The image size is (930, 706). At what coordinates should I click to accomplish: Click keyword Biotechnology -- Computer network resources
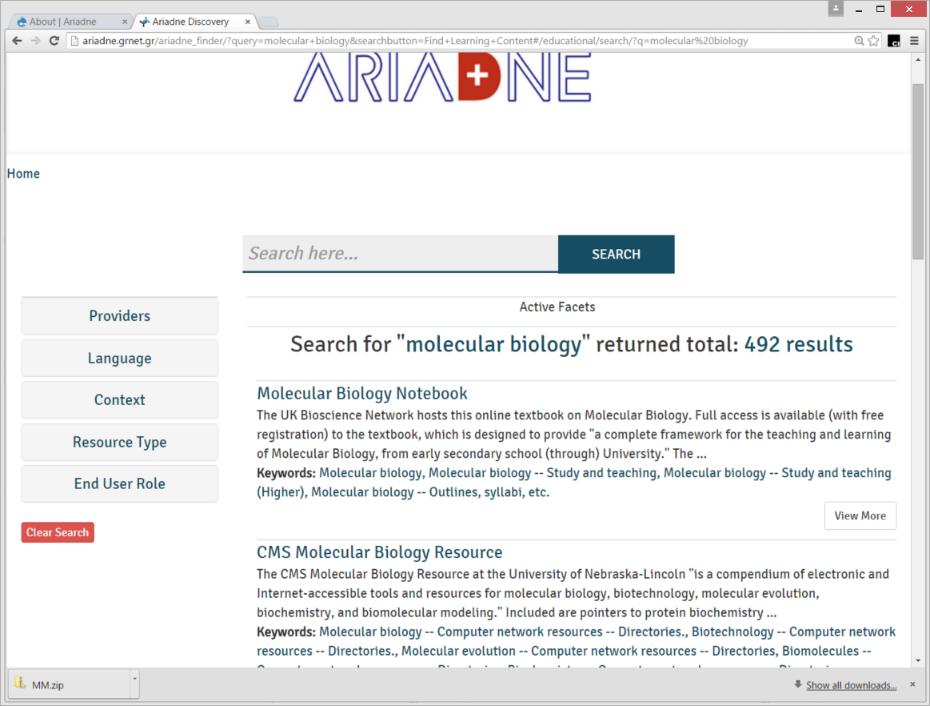click(794, 632)
